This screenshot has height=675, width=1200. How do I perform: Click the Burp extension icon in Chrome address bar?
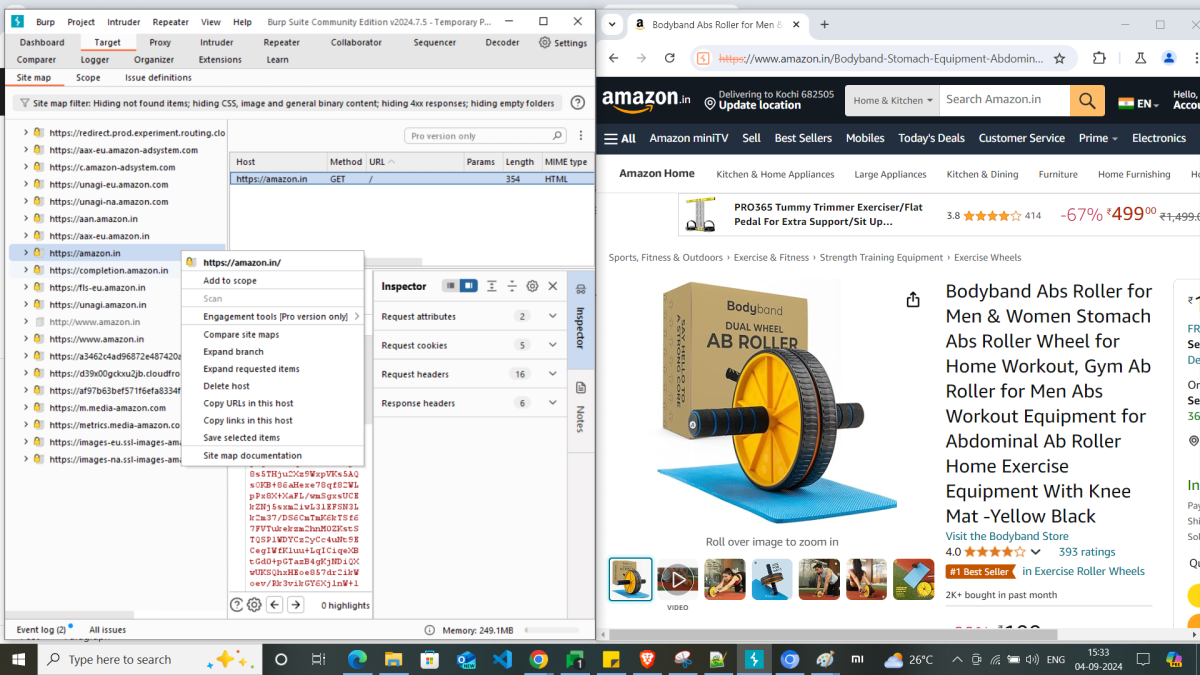coord(703,58)
